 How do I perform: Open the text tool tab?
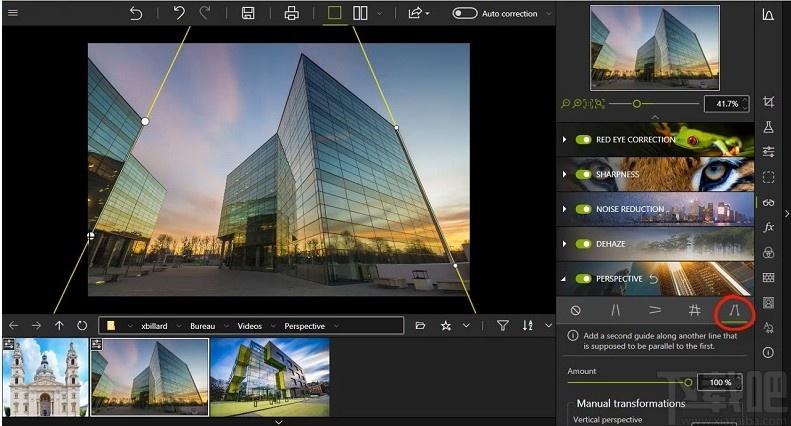[768, 328]
